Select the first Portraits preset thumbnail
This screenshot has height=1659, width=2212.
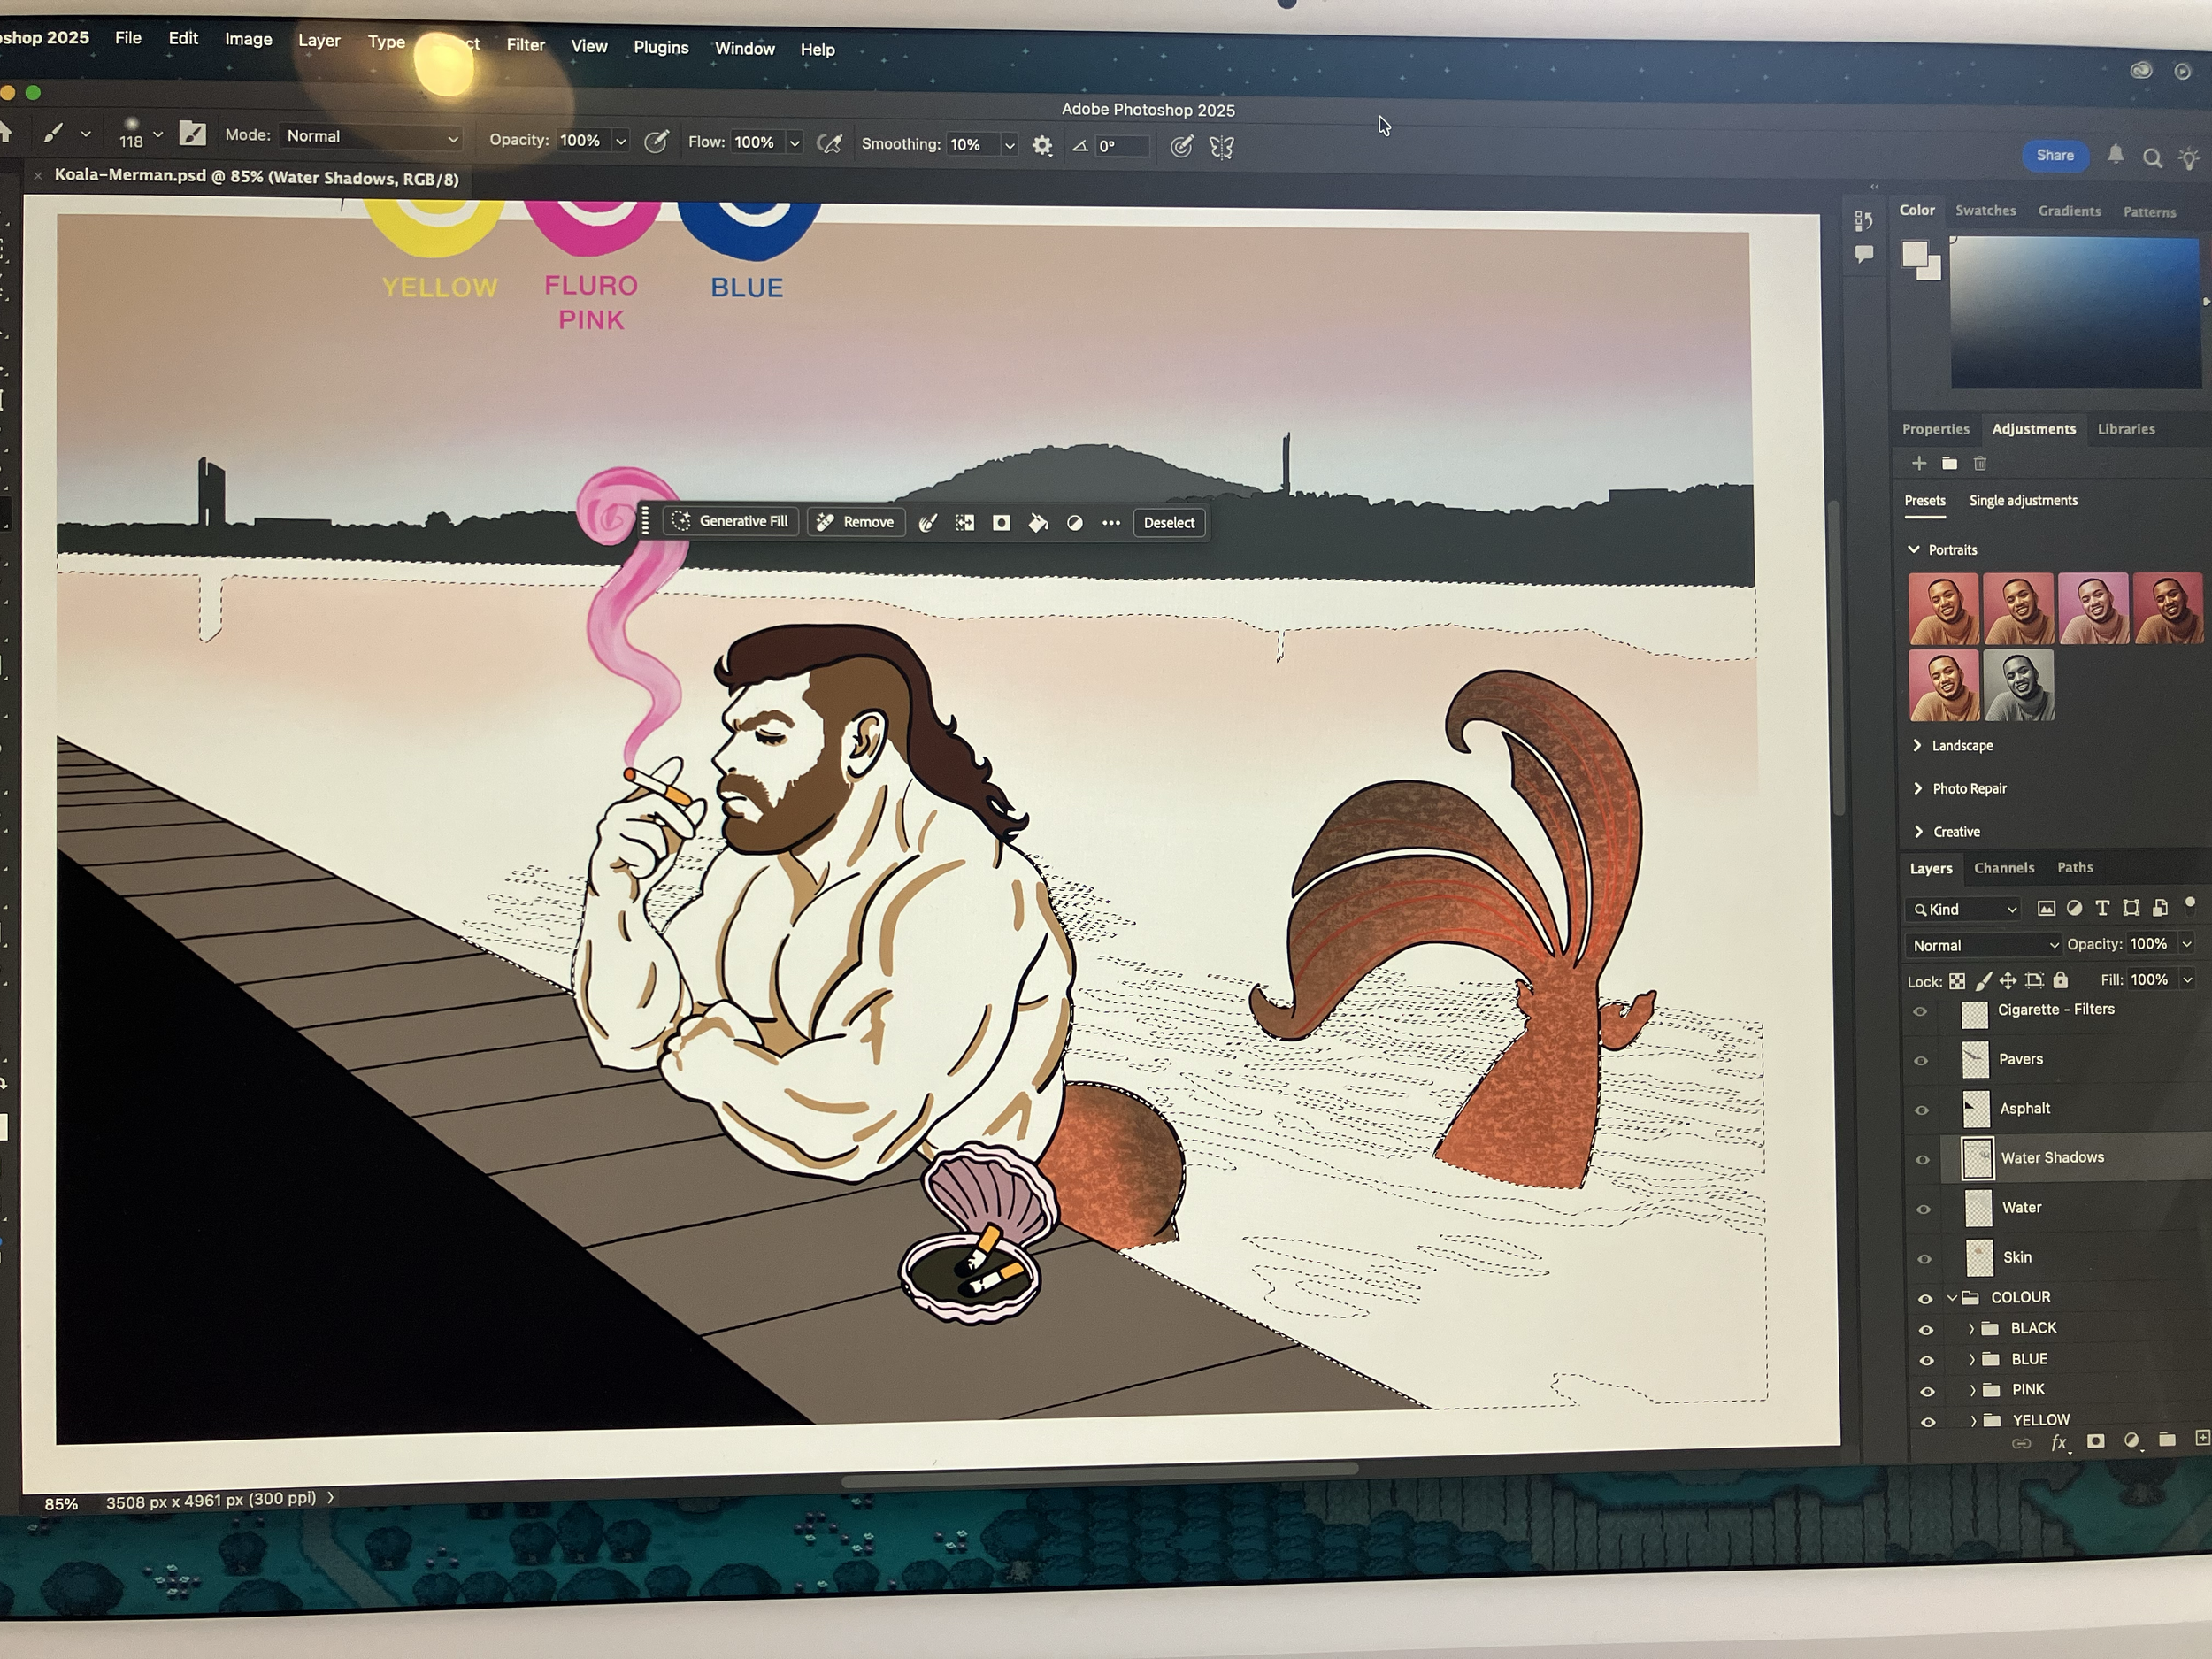click(x=1942, y=608)
